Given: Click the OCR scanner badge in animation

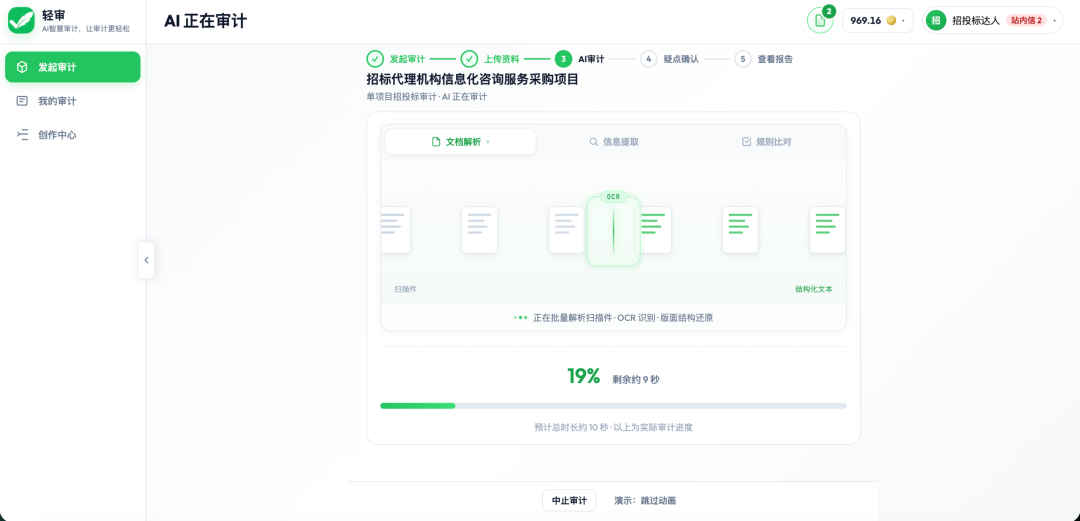Looking at the screenshot, I should pyautogui.click(x=613, y=196).
